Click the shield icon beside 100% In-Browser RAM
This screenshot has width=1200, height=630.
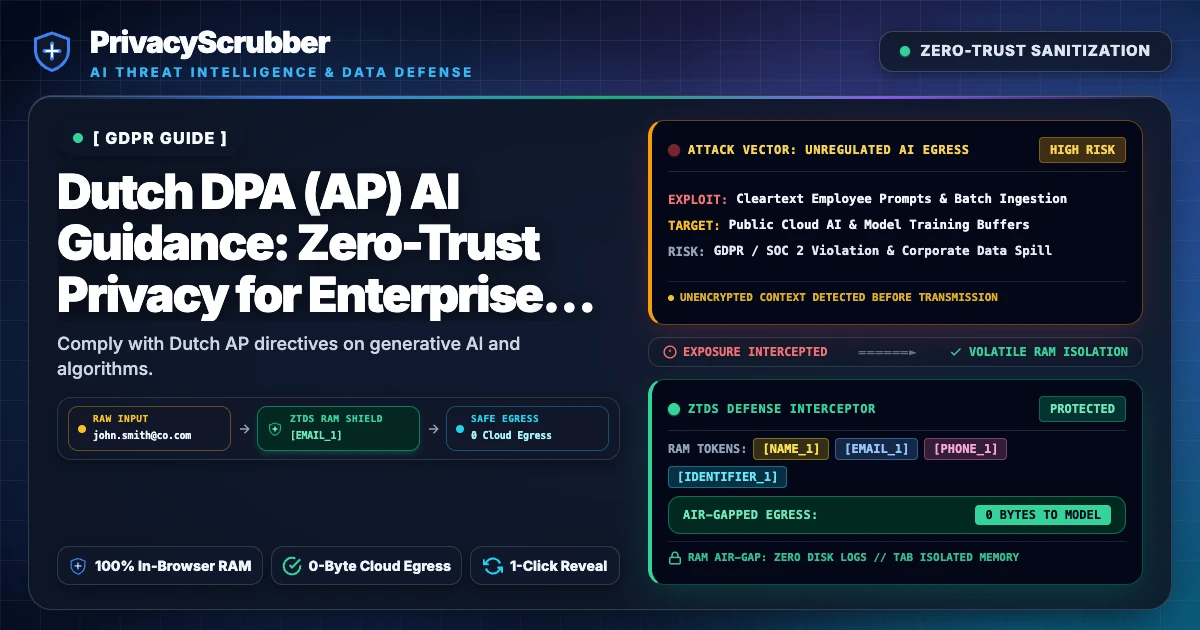tap(78, 566)
